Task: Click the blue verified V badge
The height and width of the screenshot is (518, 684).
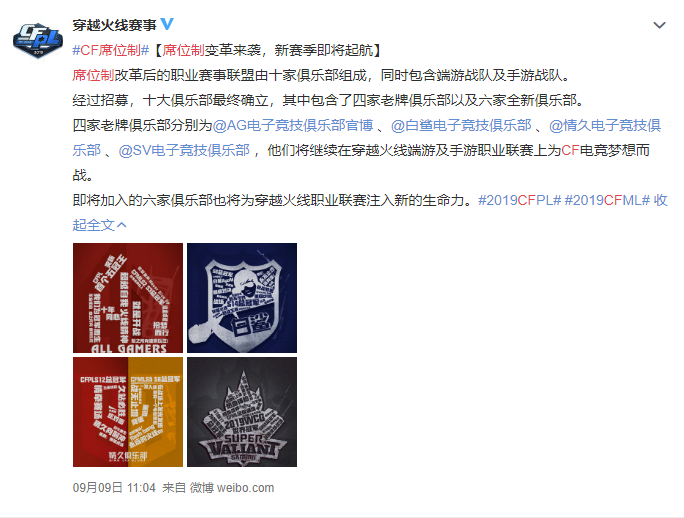Action: (167, 24)
